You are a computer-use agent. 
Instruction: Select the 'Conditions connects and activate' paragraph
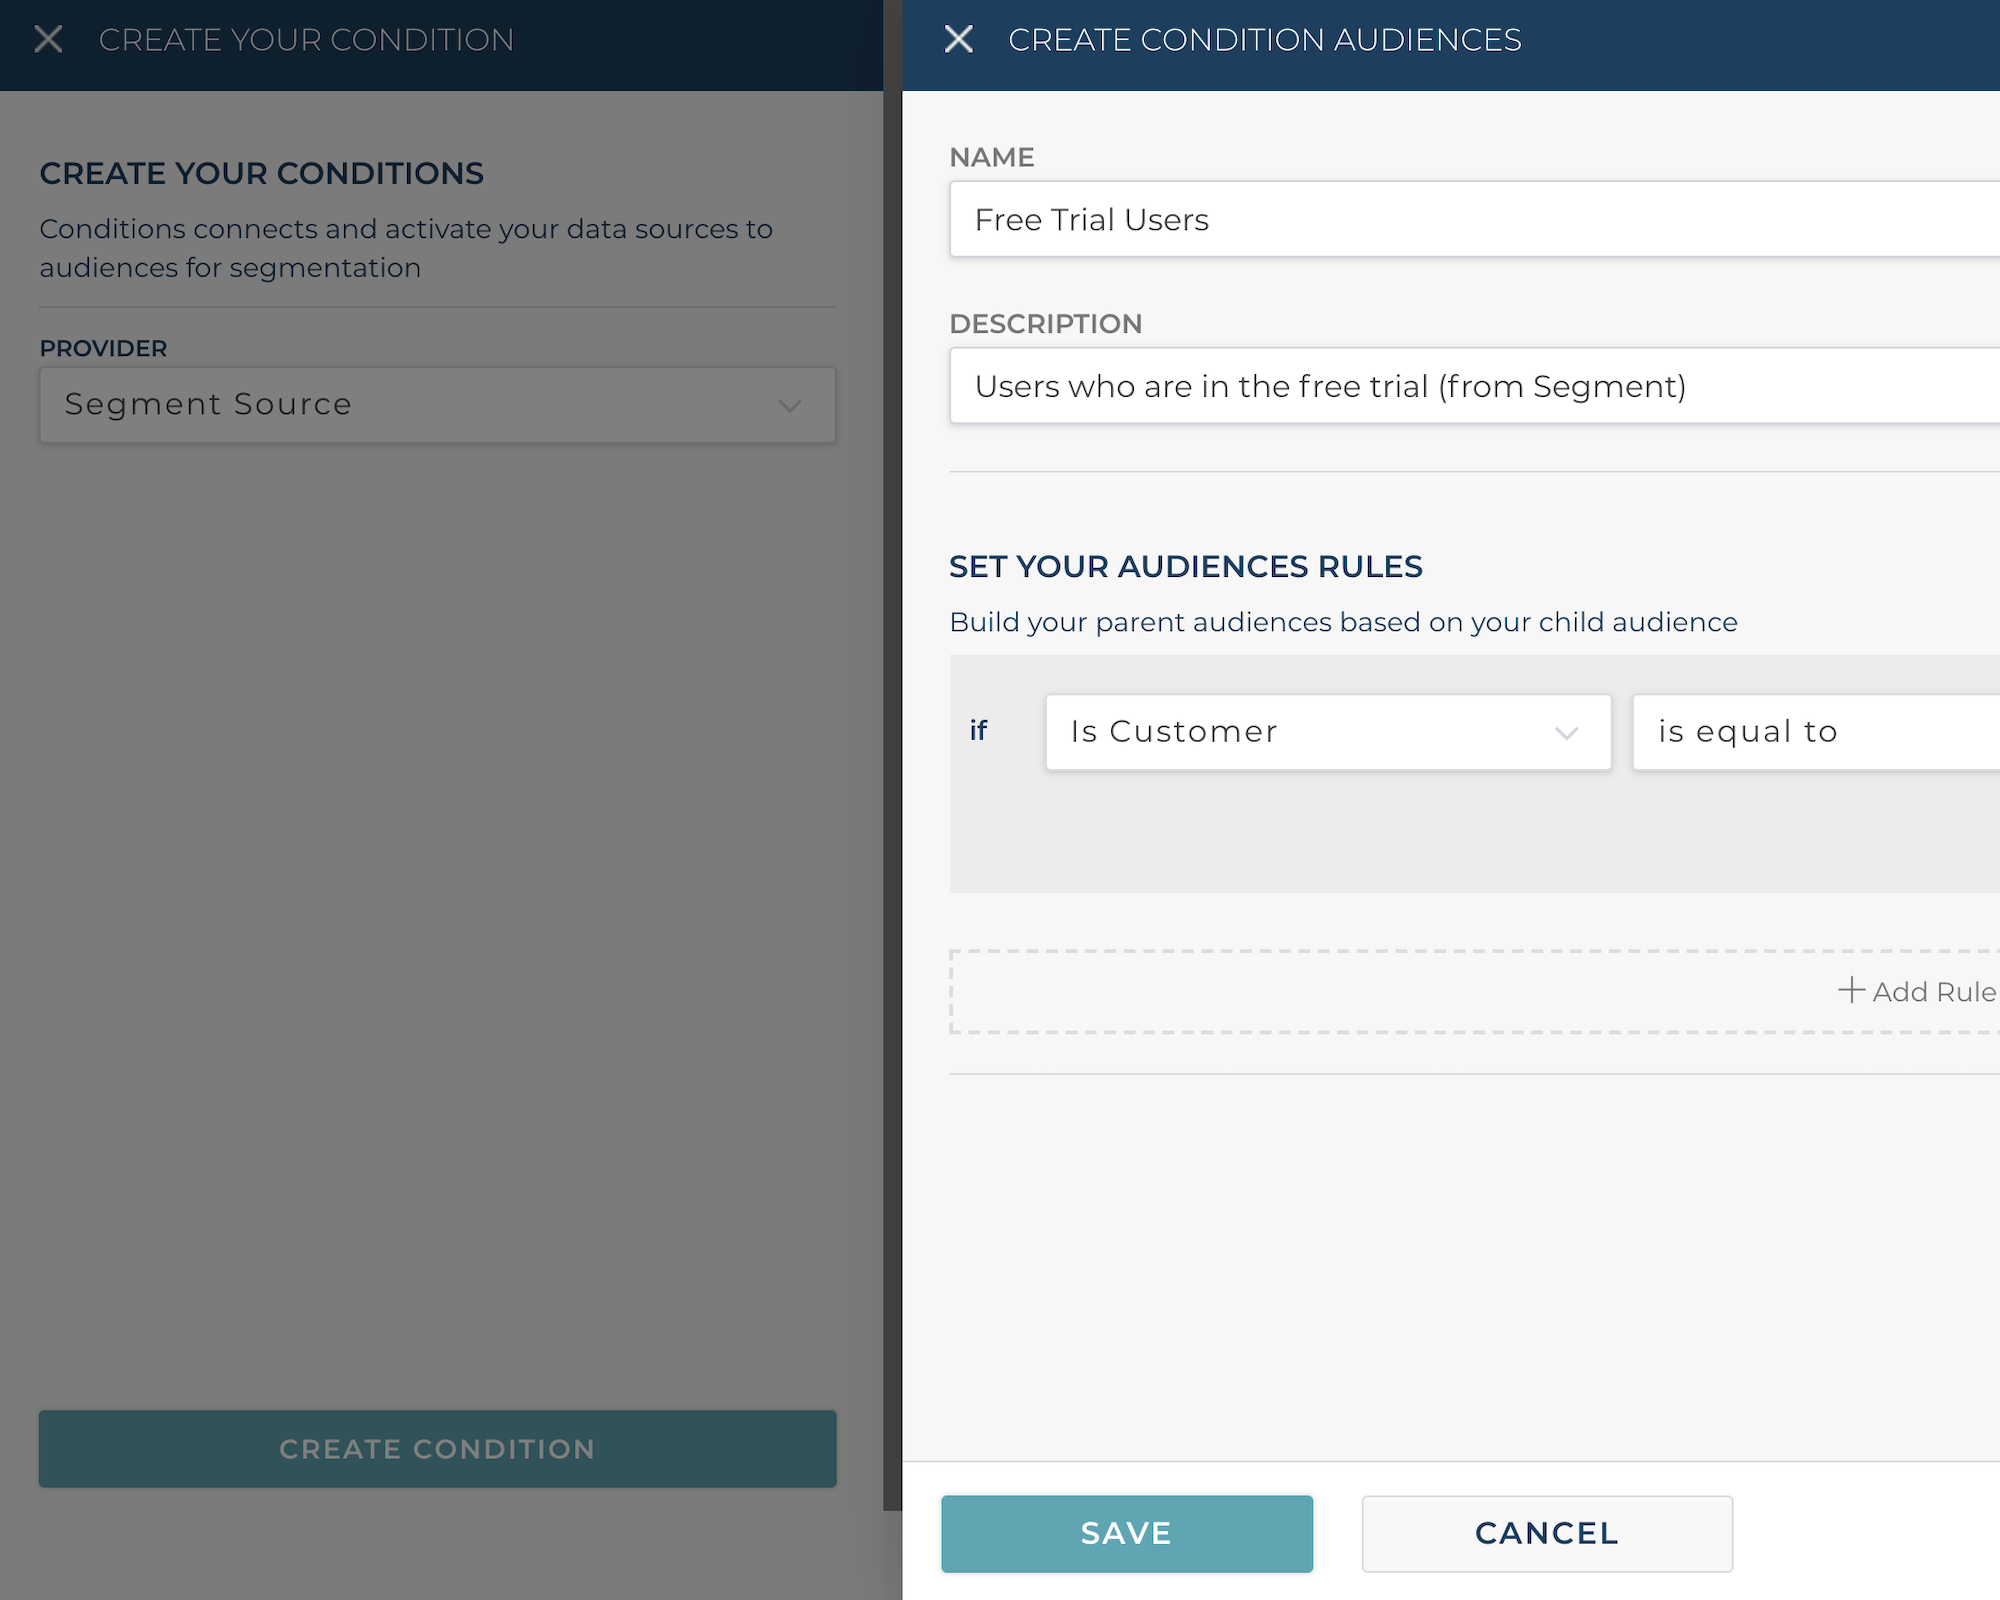[406, 248]
